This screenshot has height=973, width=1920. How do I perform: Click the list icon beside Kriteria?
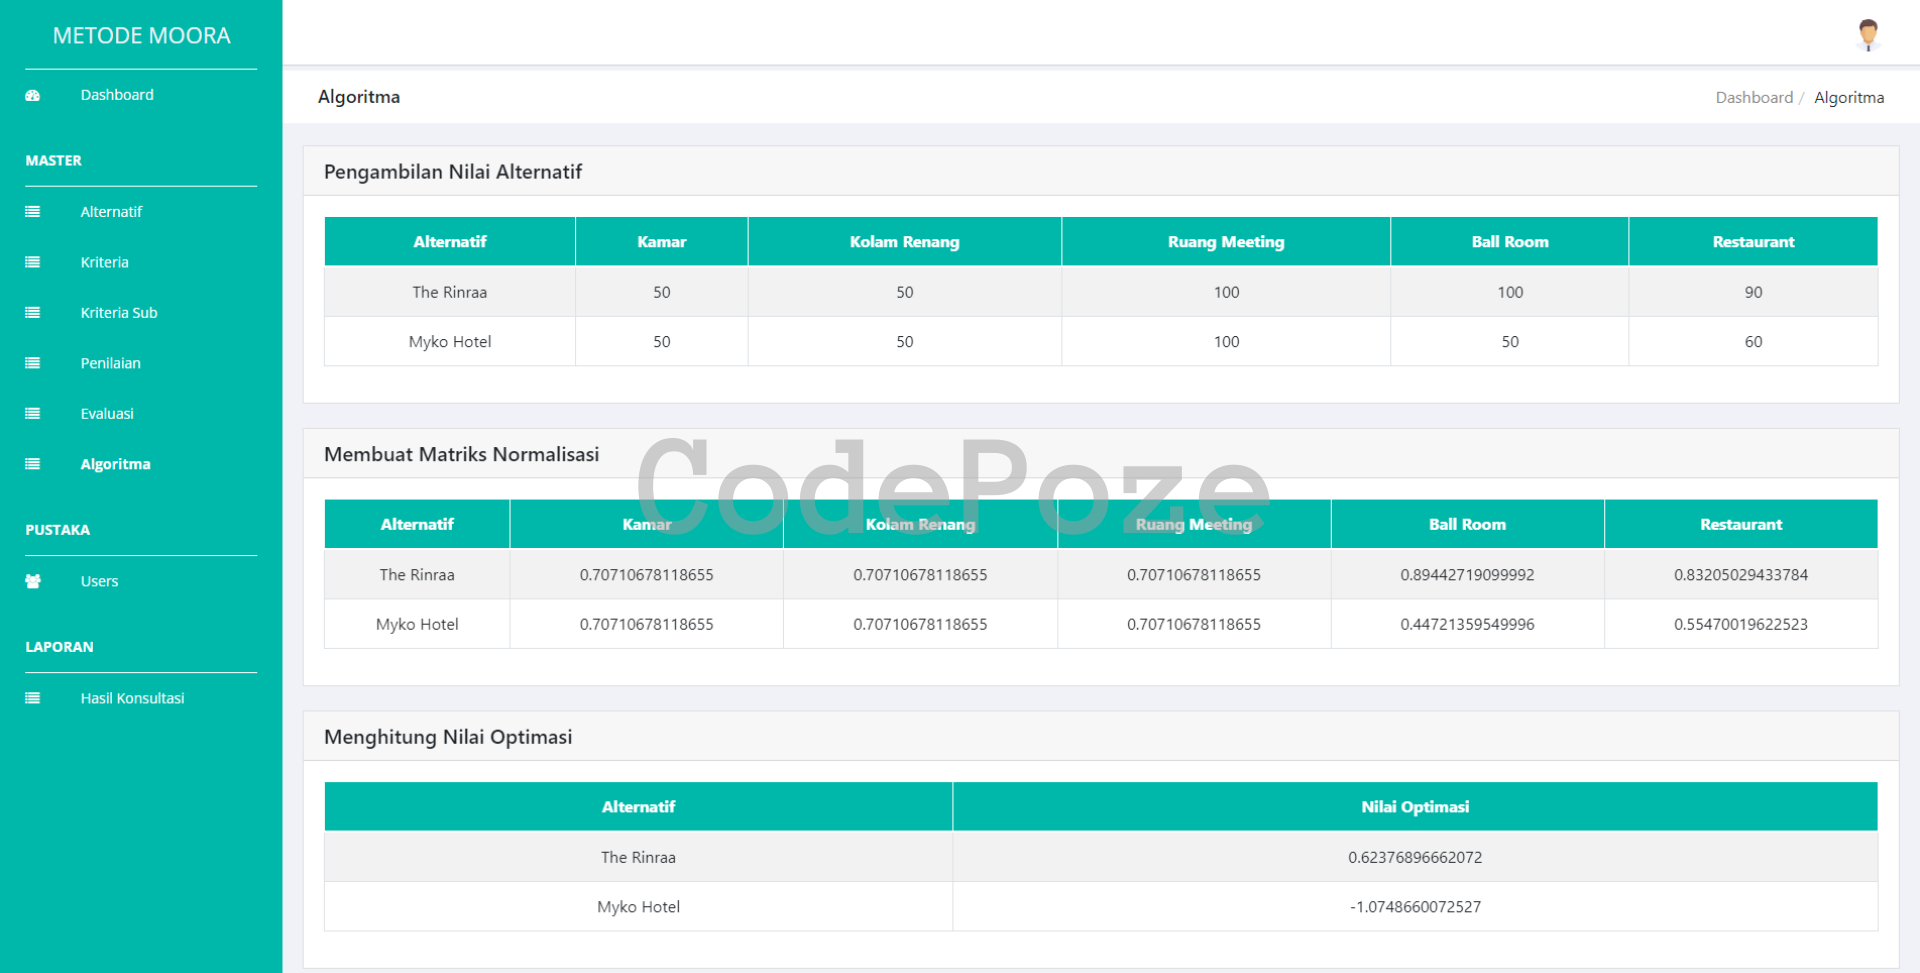(33, 262)
